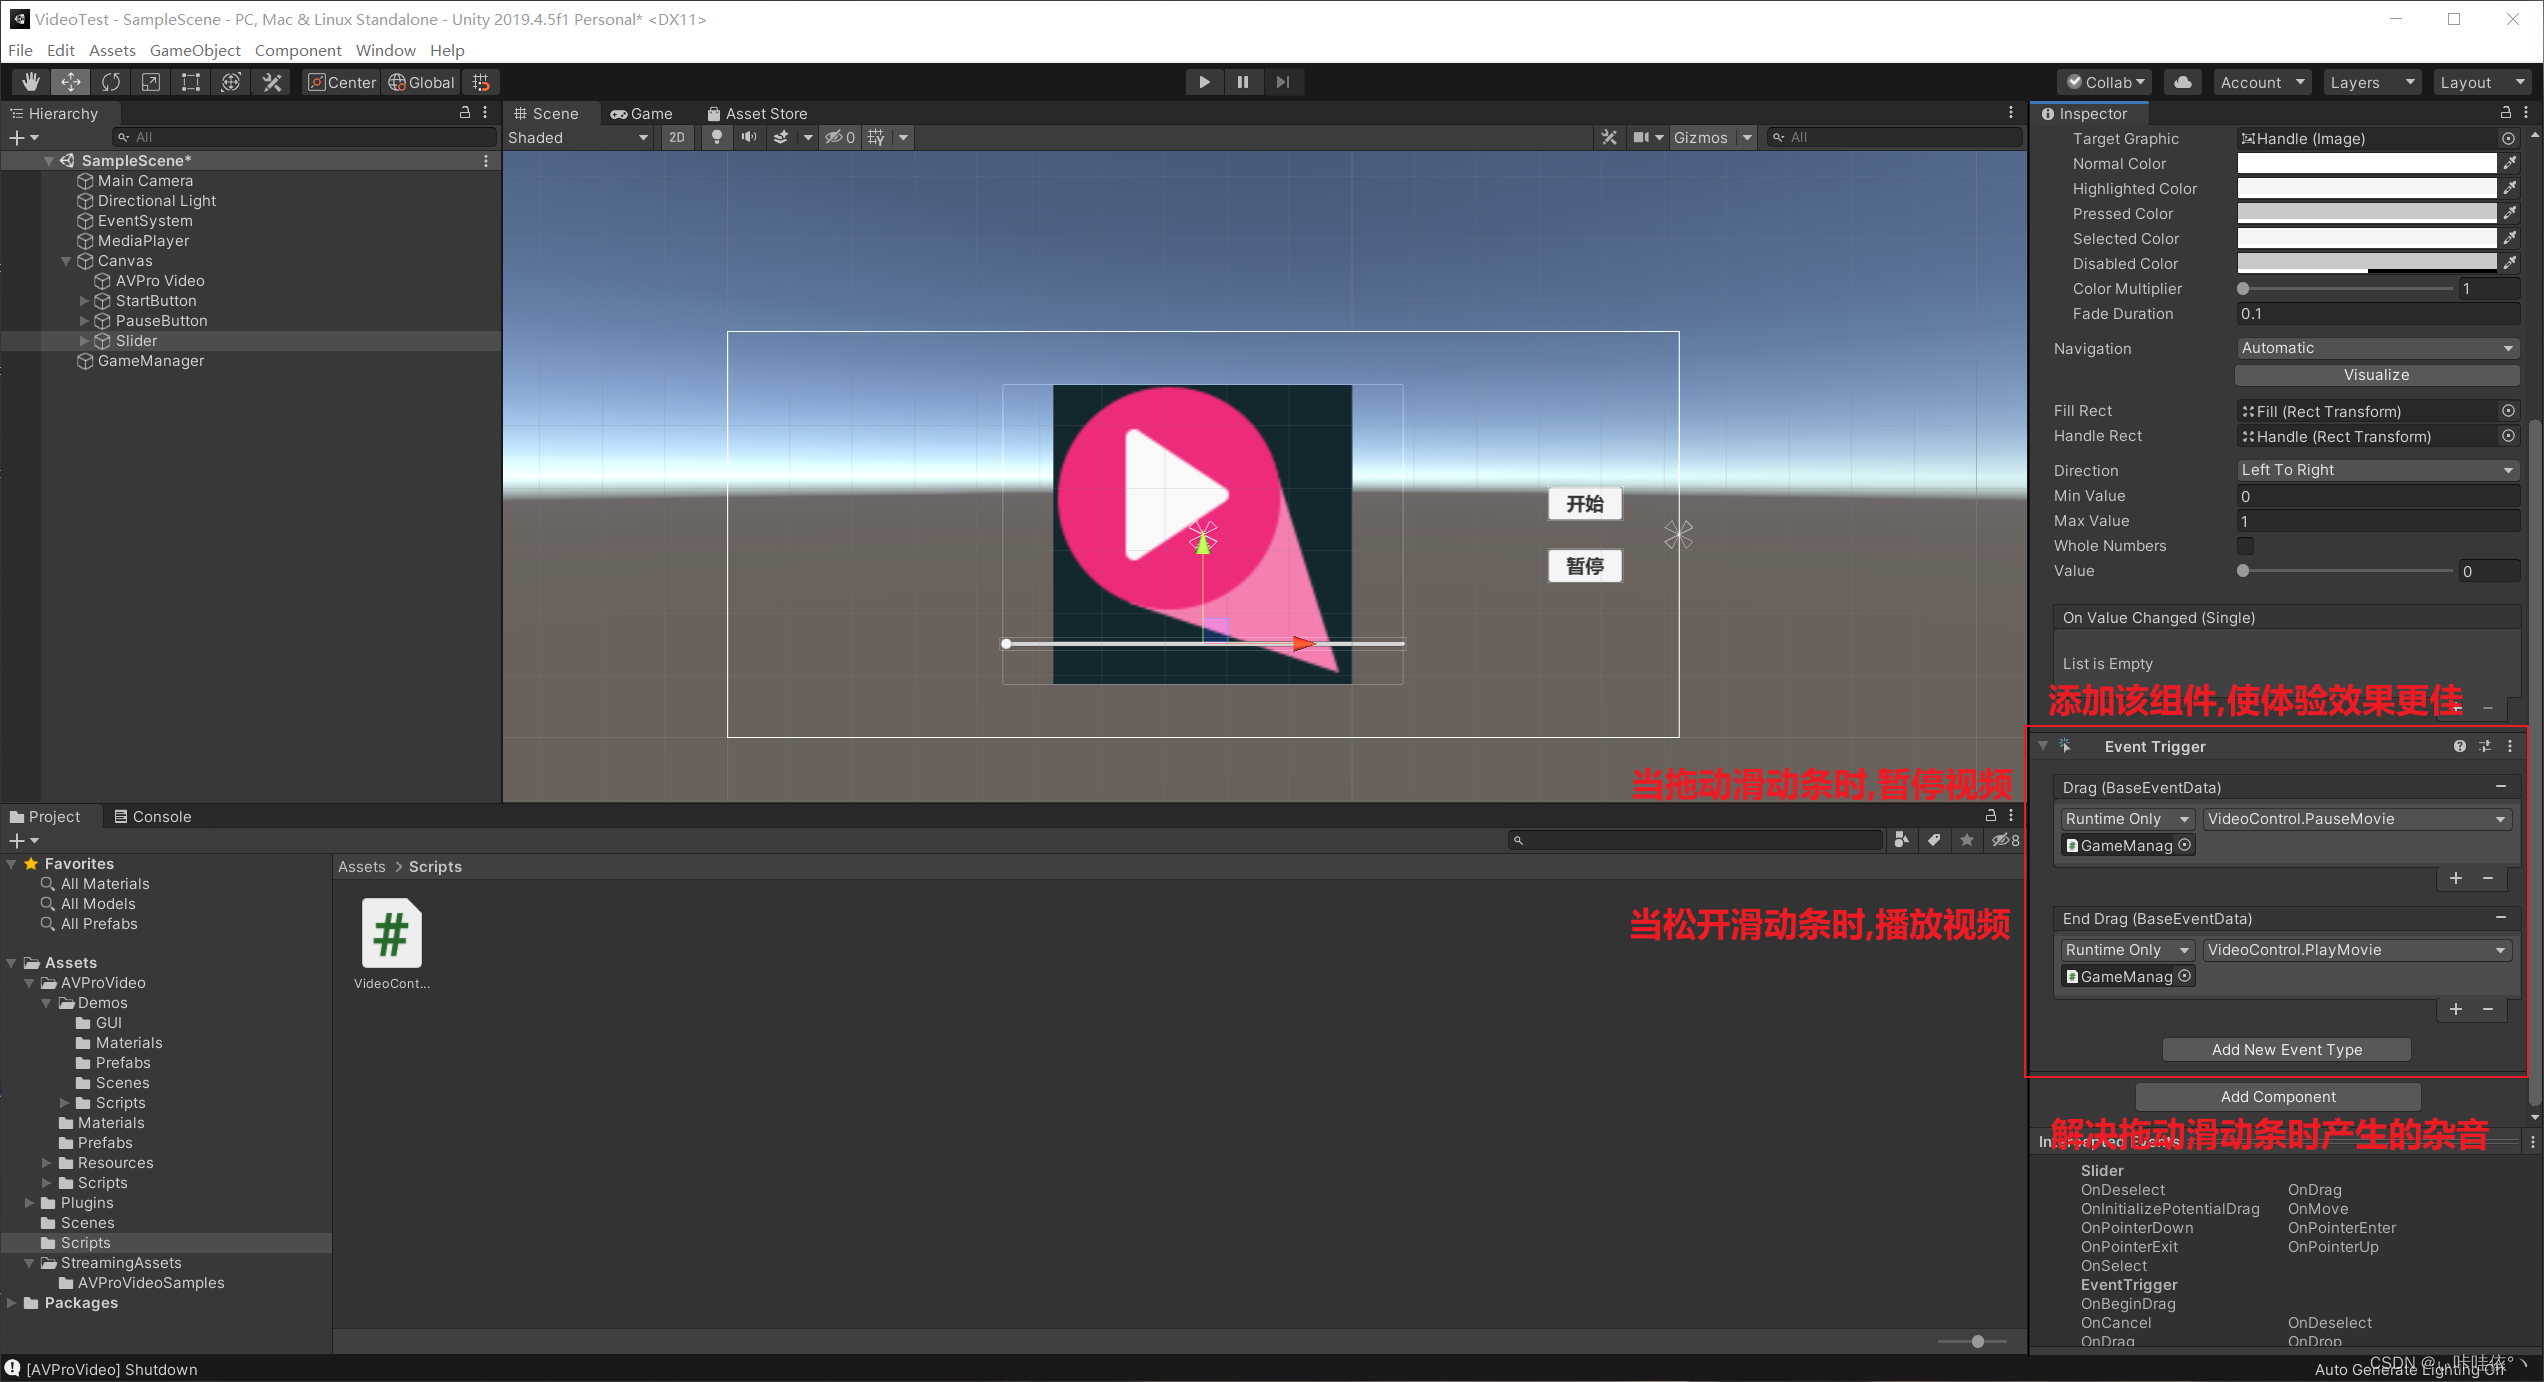Select the Rotate tool
This screenshot has height=1382, width=2544.
click(x=111, y=82)
